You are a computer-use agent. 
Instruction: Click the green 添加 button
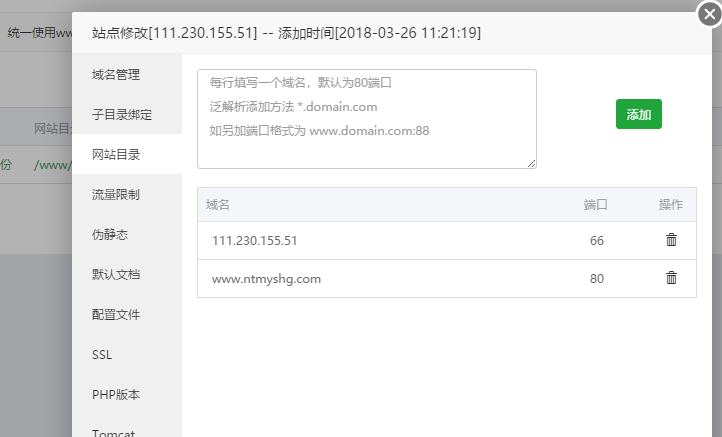639,114
